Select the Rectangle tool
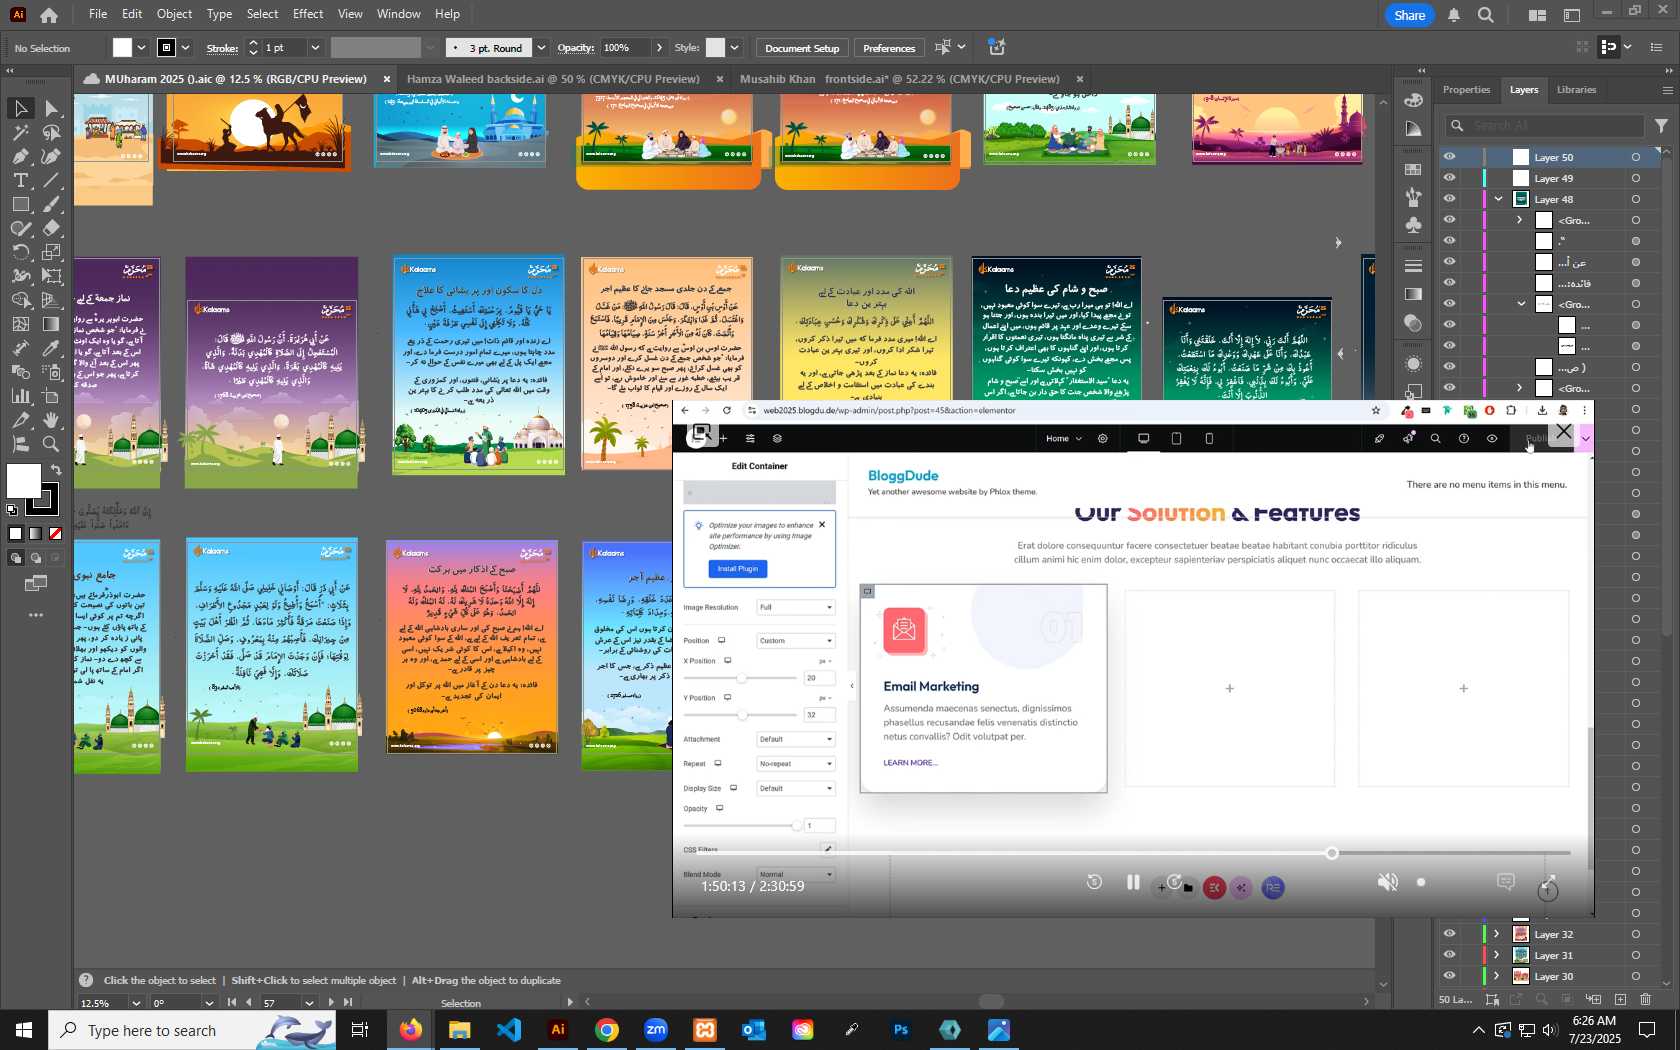Viewport: 1680px width, 1050px height. [x=20, y=204]
